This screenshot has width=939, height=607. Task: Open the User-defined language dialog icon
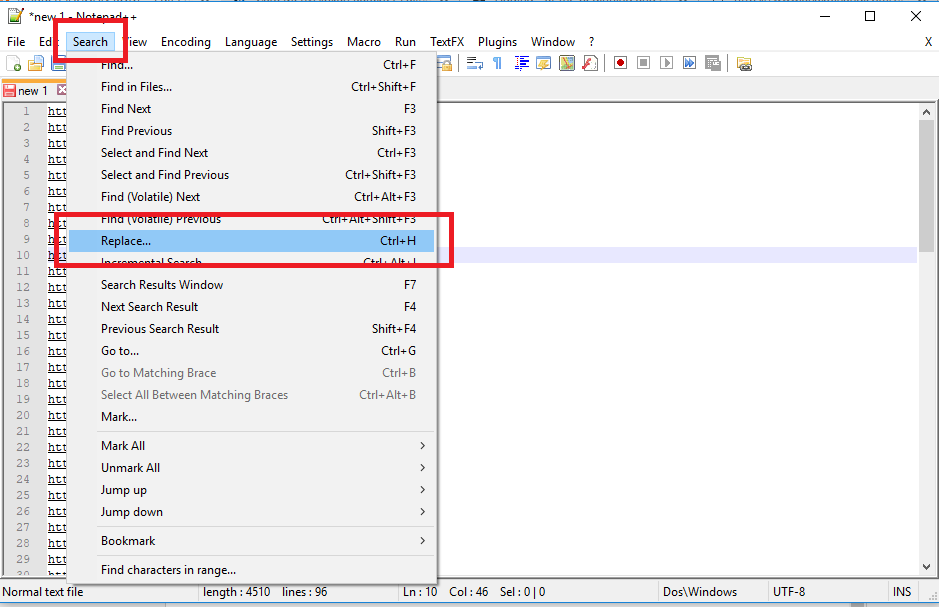coord(544,63)
